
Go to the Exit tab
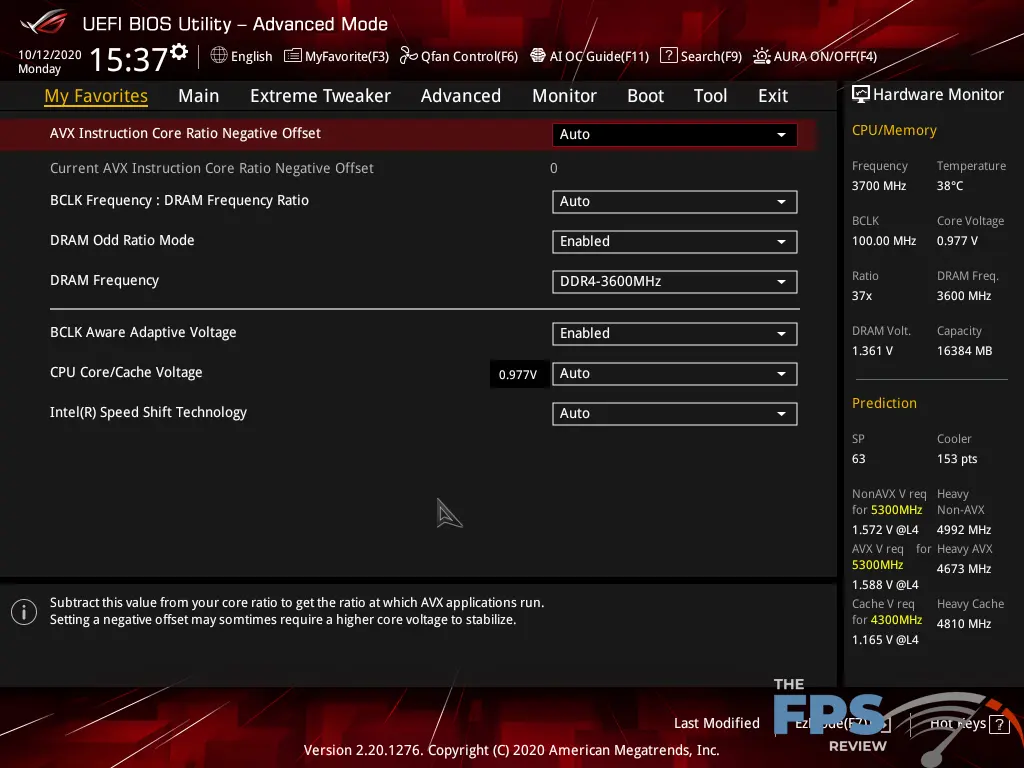(x=773, y=96)
